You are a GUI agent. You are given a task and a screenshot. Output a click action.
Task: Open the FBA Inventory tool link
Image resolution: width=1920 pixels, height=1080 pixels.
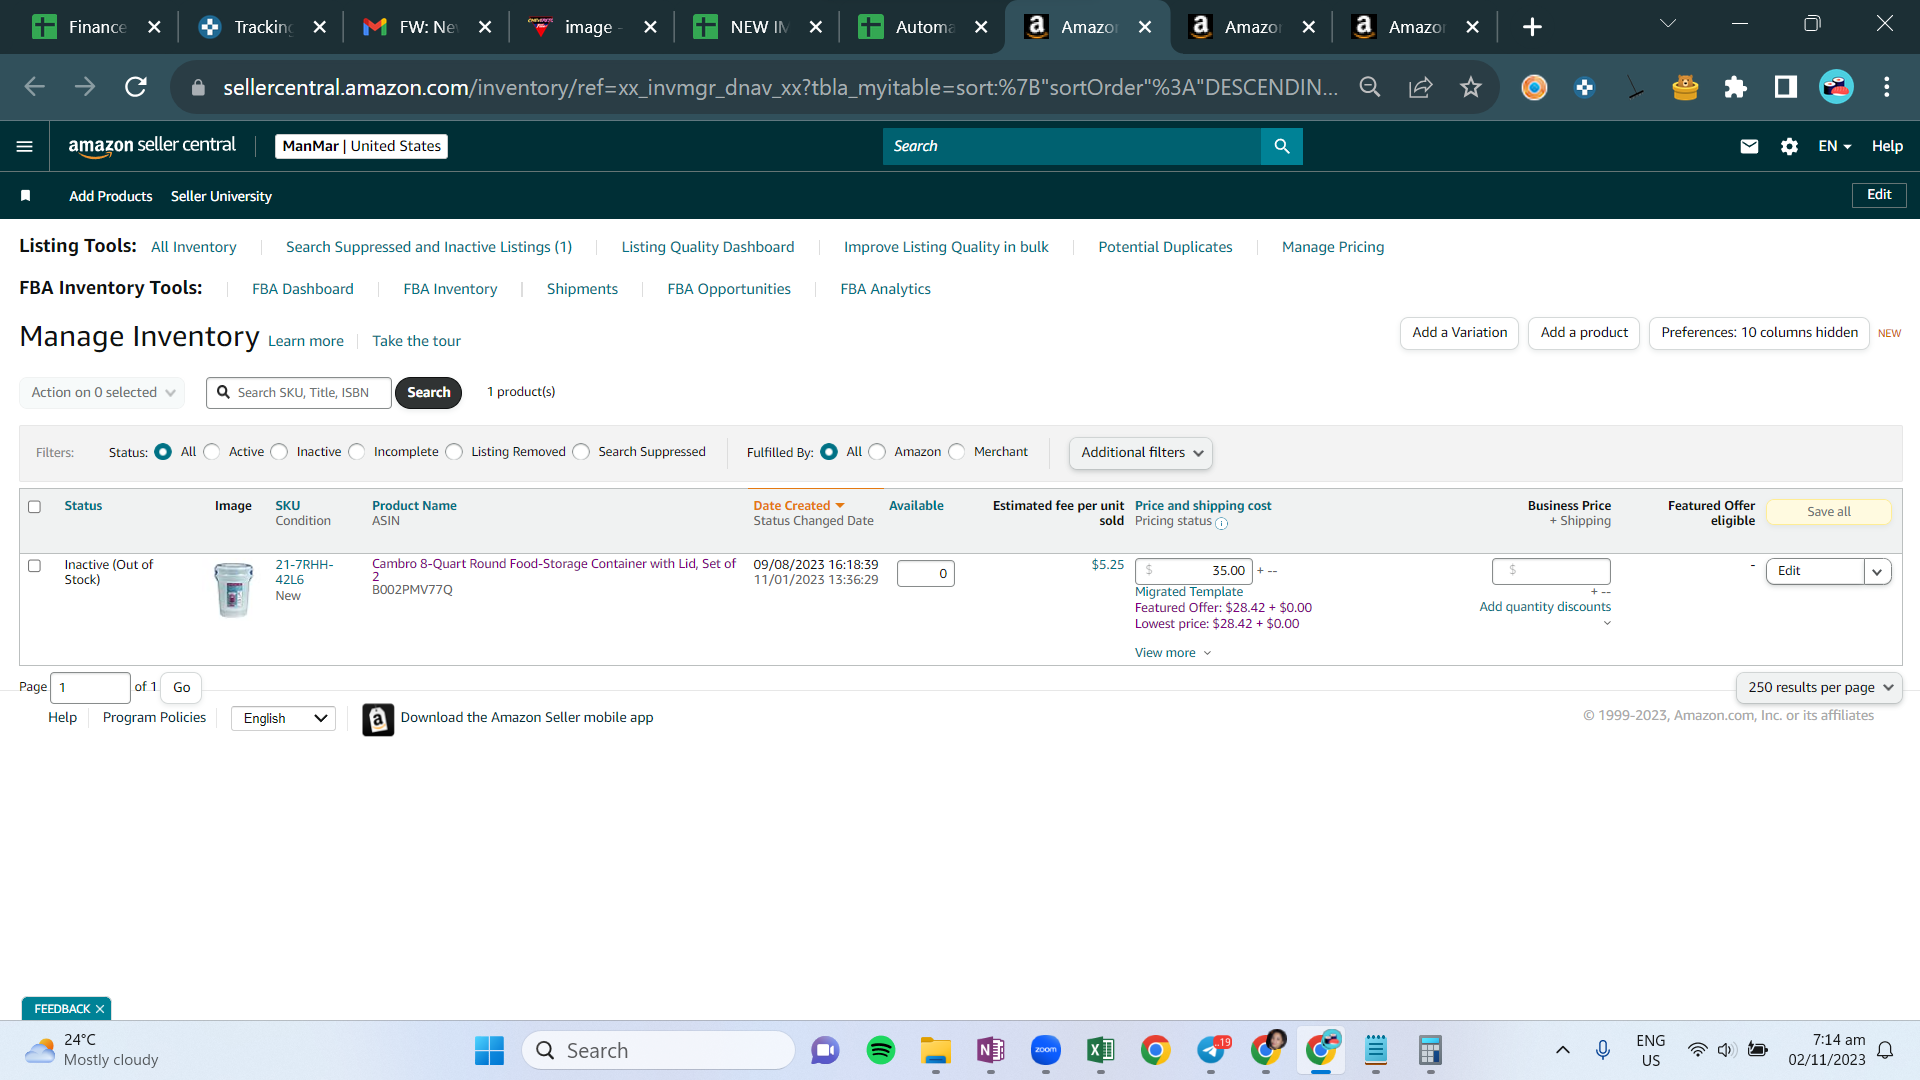[450, 289]
